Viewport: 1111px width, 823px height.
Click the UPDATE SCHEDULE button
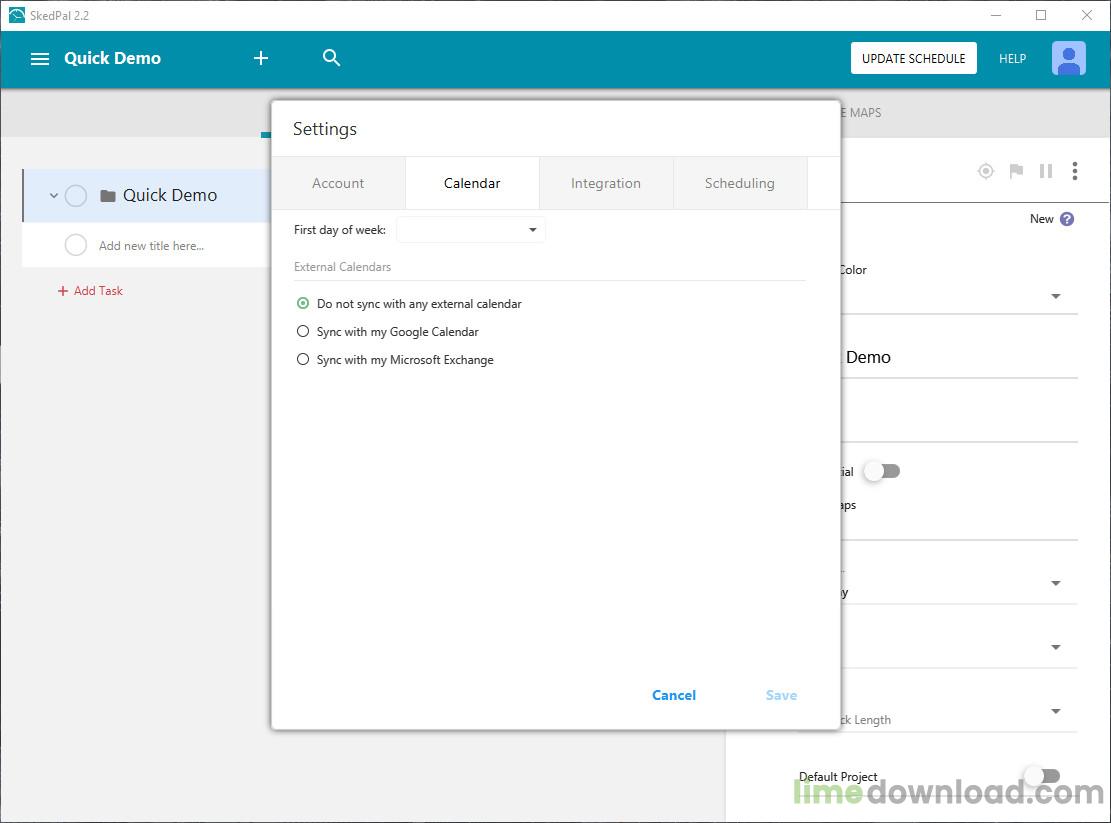913,58
